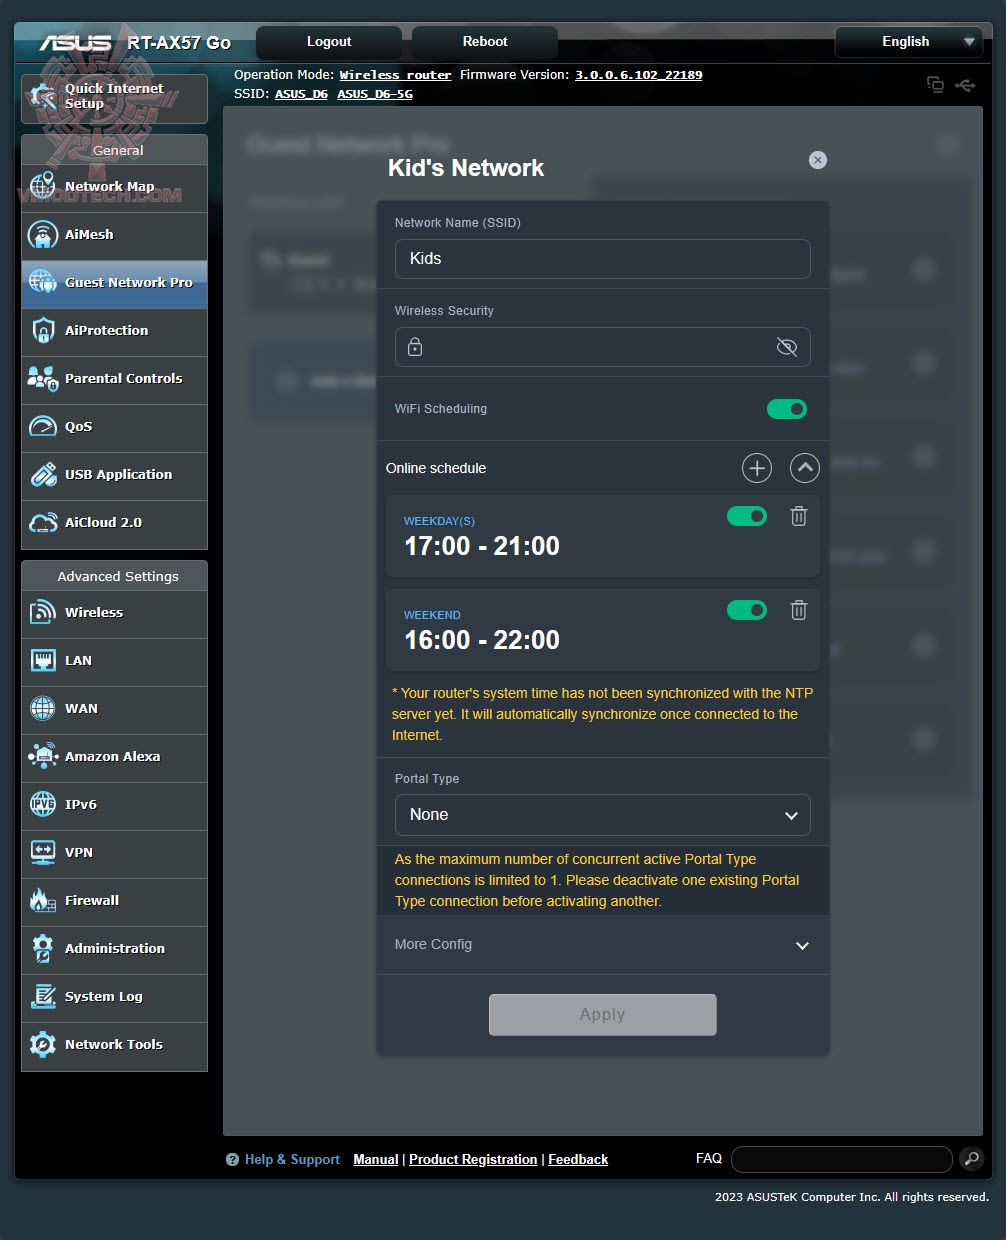
Task: Collapse the Online schedule list
Action: coord(805,468)
